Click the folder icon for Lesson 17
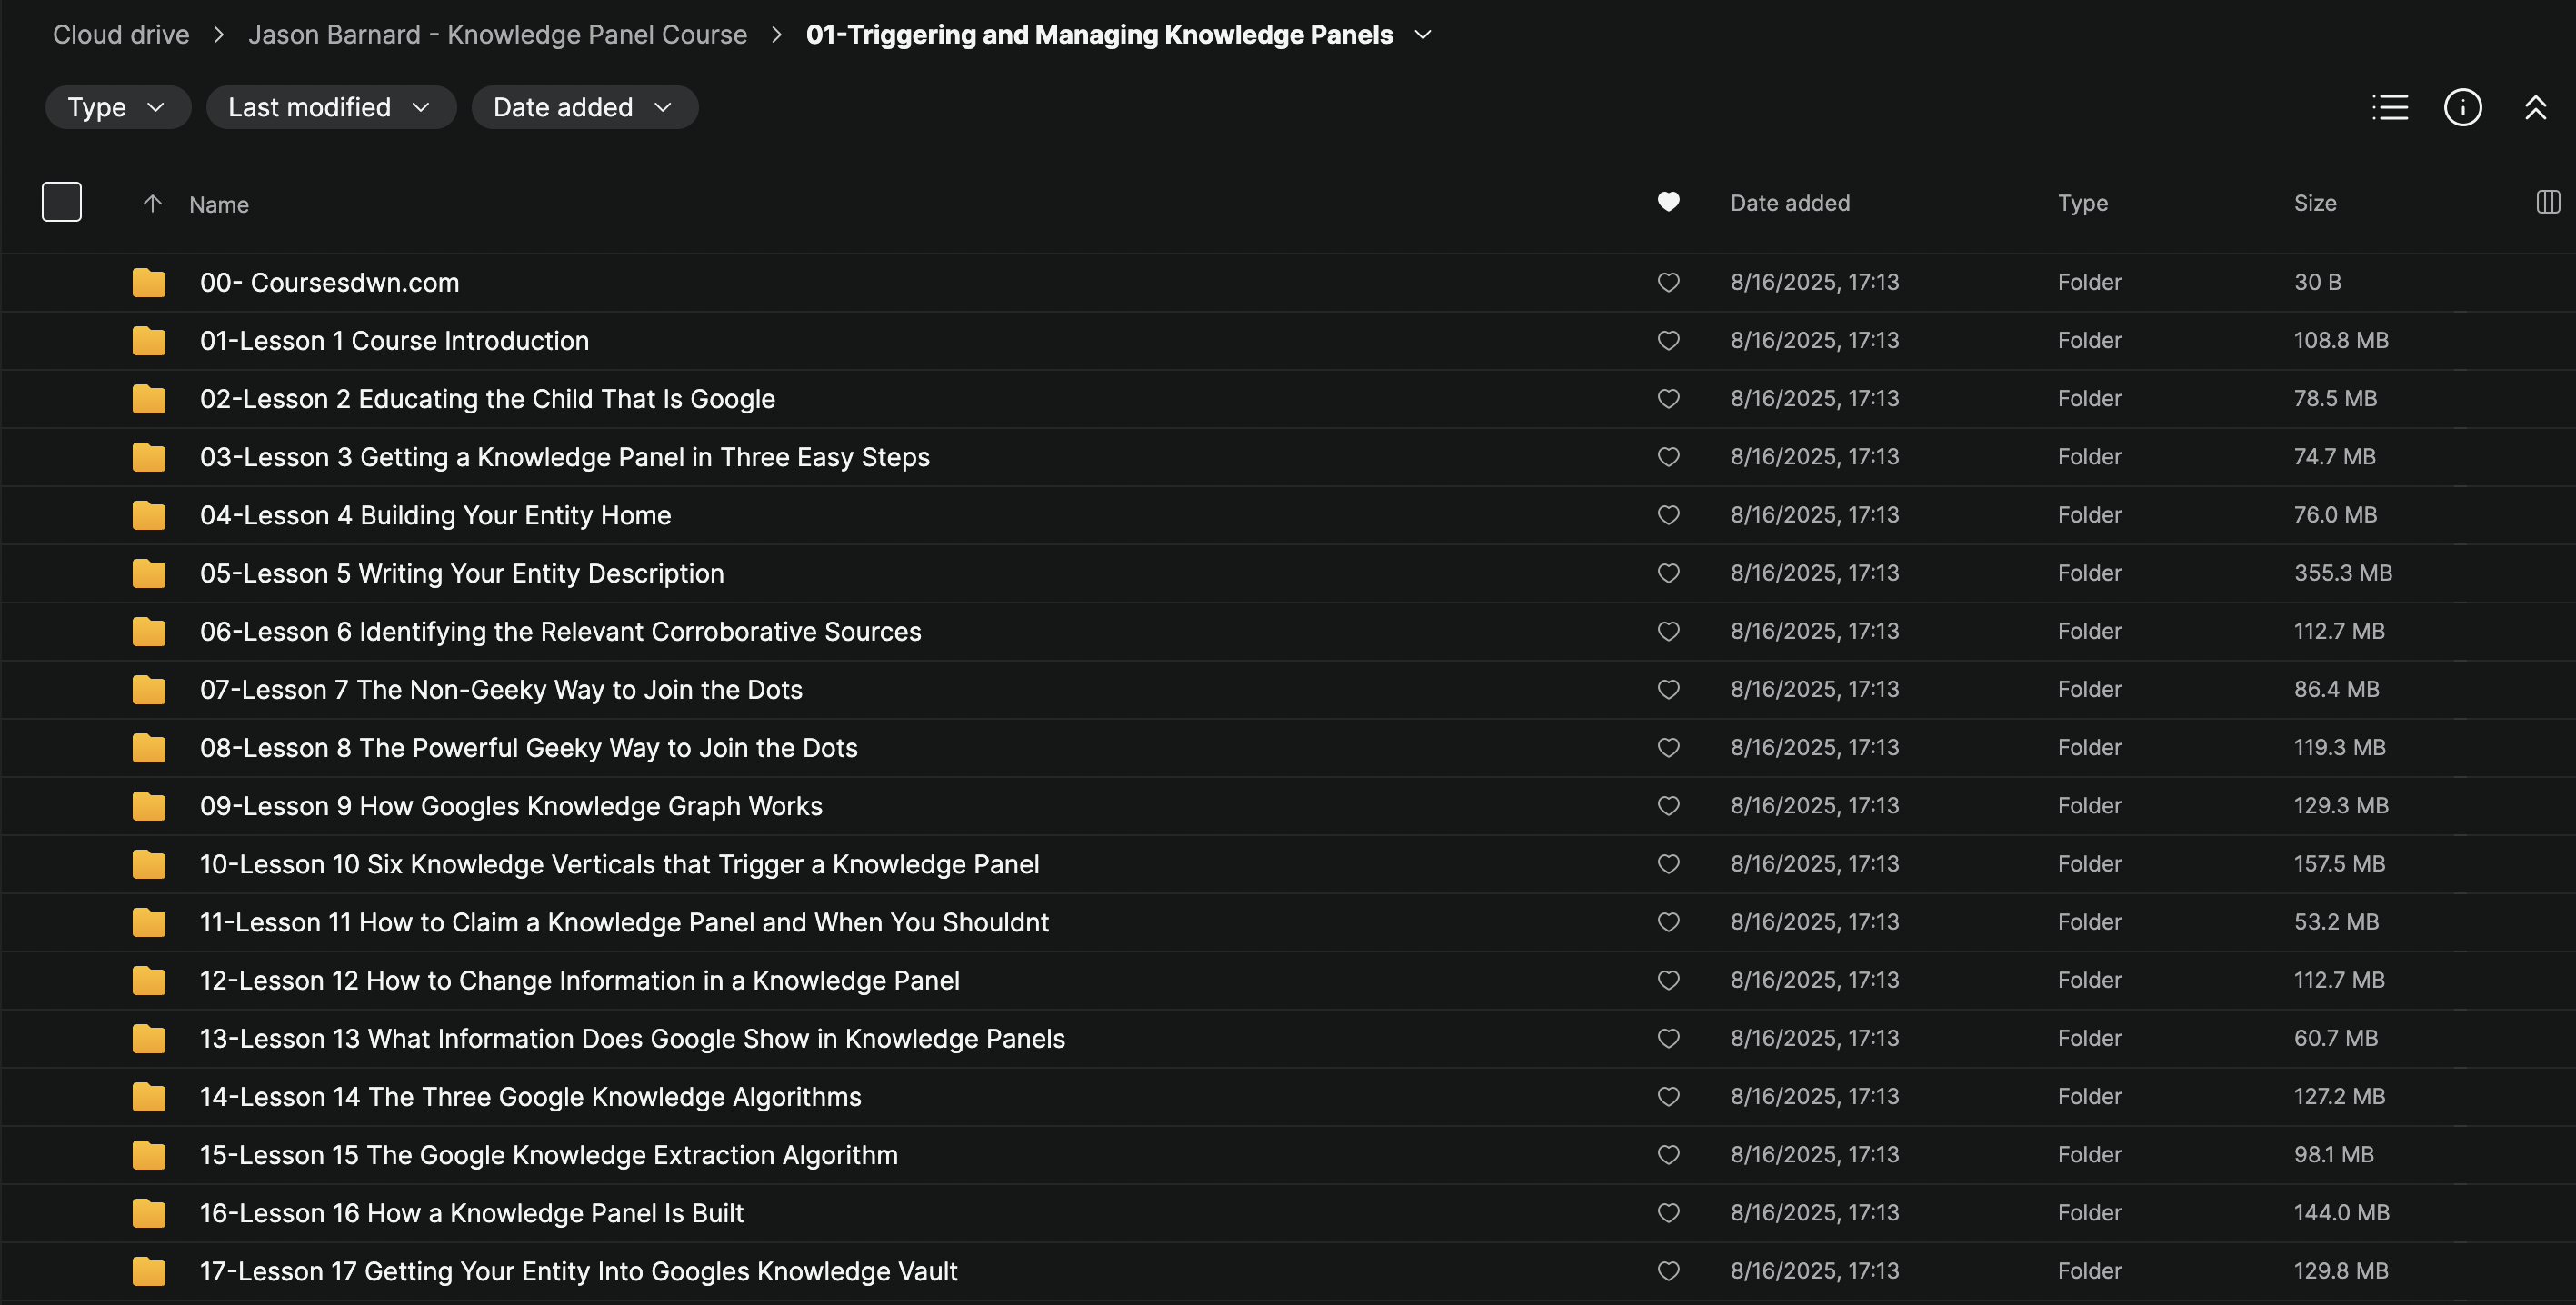Screen dimensions: 2576x1305 point(148,1271)
